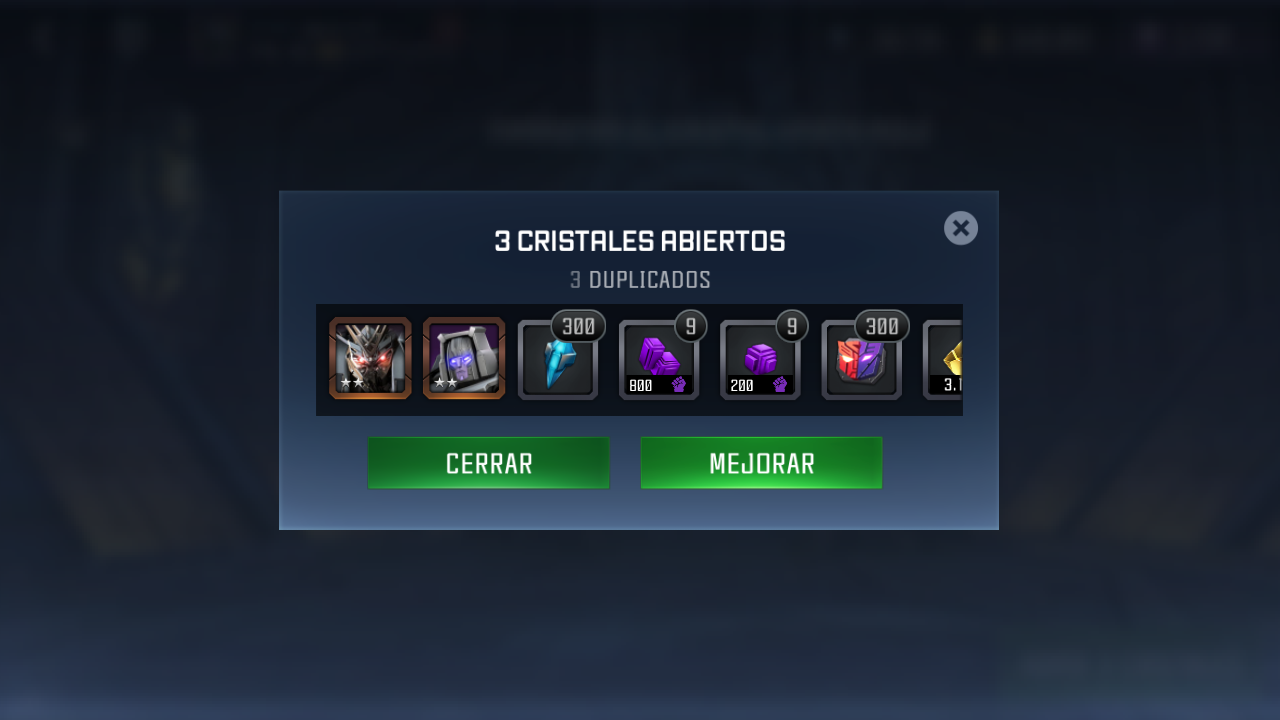This screenshot has width=1280, height=720.
Task: Tap the star rating on the first bot
Action: pyautogui.click(x=351, y=383)
